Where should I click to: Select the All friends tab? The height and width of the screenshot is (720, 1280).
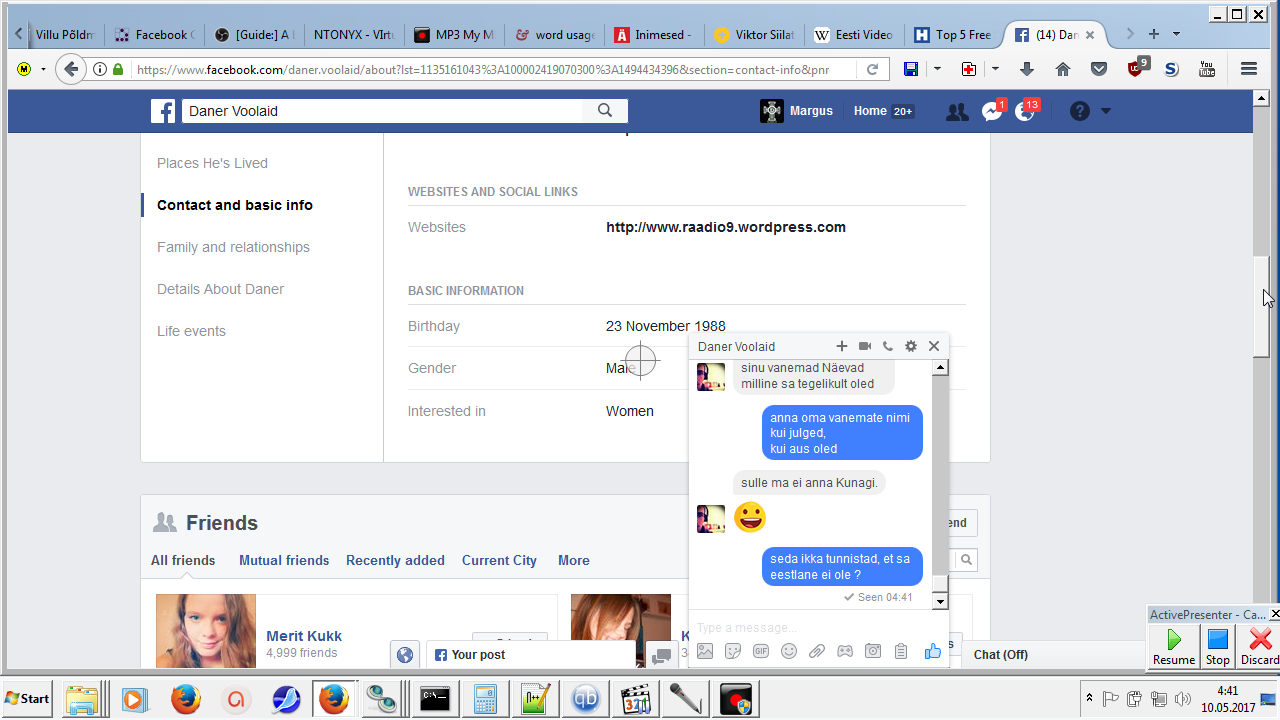tap(183, 560)
